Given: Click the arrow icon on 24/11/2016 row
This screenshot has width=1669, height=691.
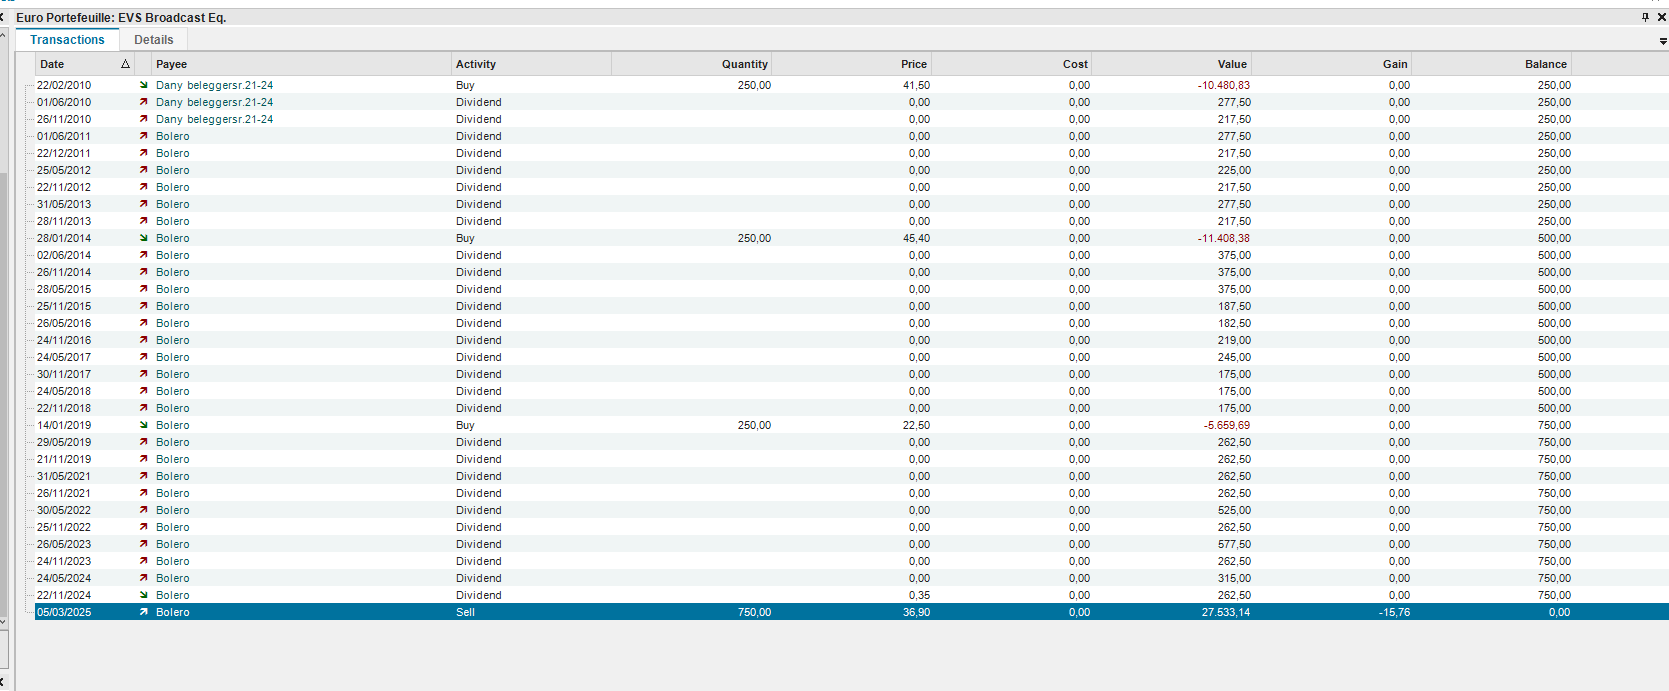Looking at the screenshot, I should (x=144, y=340).
